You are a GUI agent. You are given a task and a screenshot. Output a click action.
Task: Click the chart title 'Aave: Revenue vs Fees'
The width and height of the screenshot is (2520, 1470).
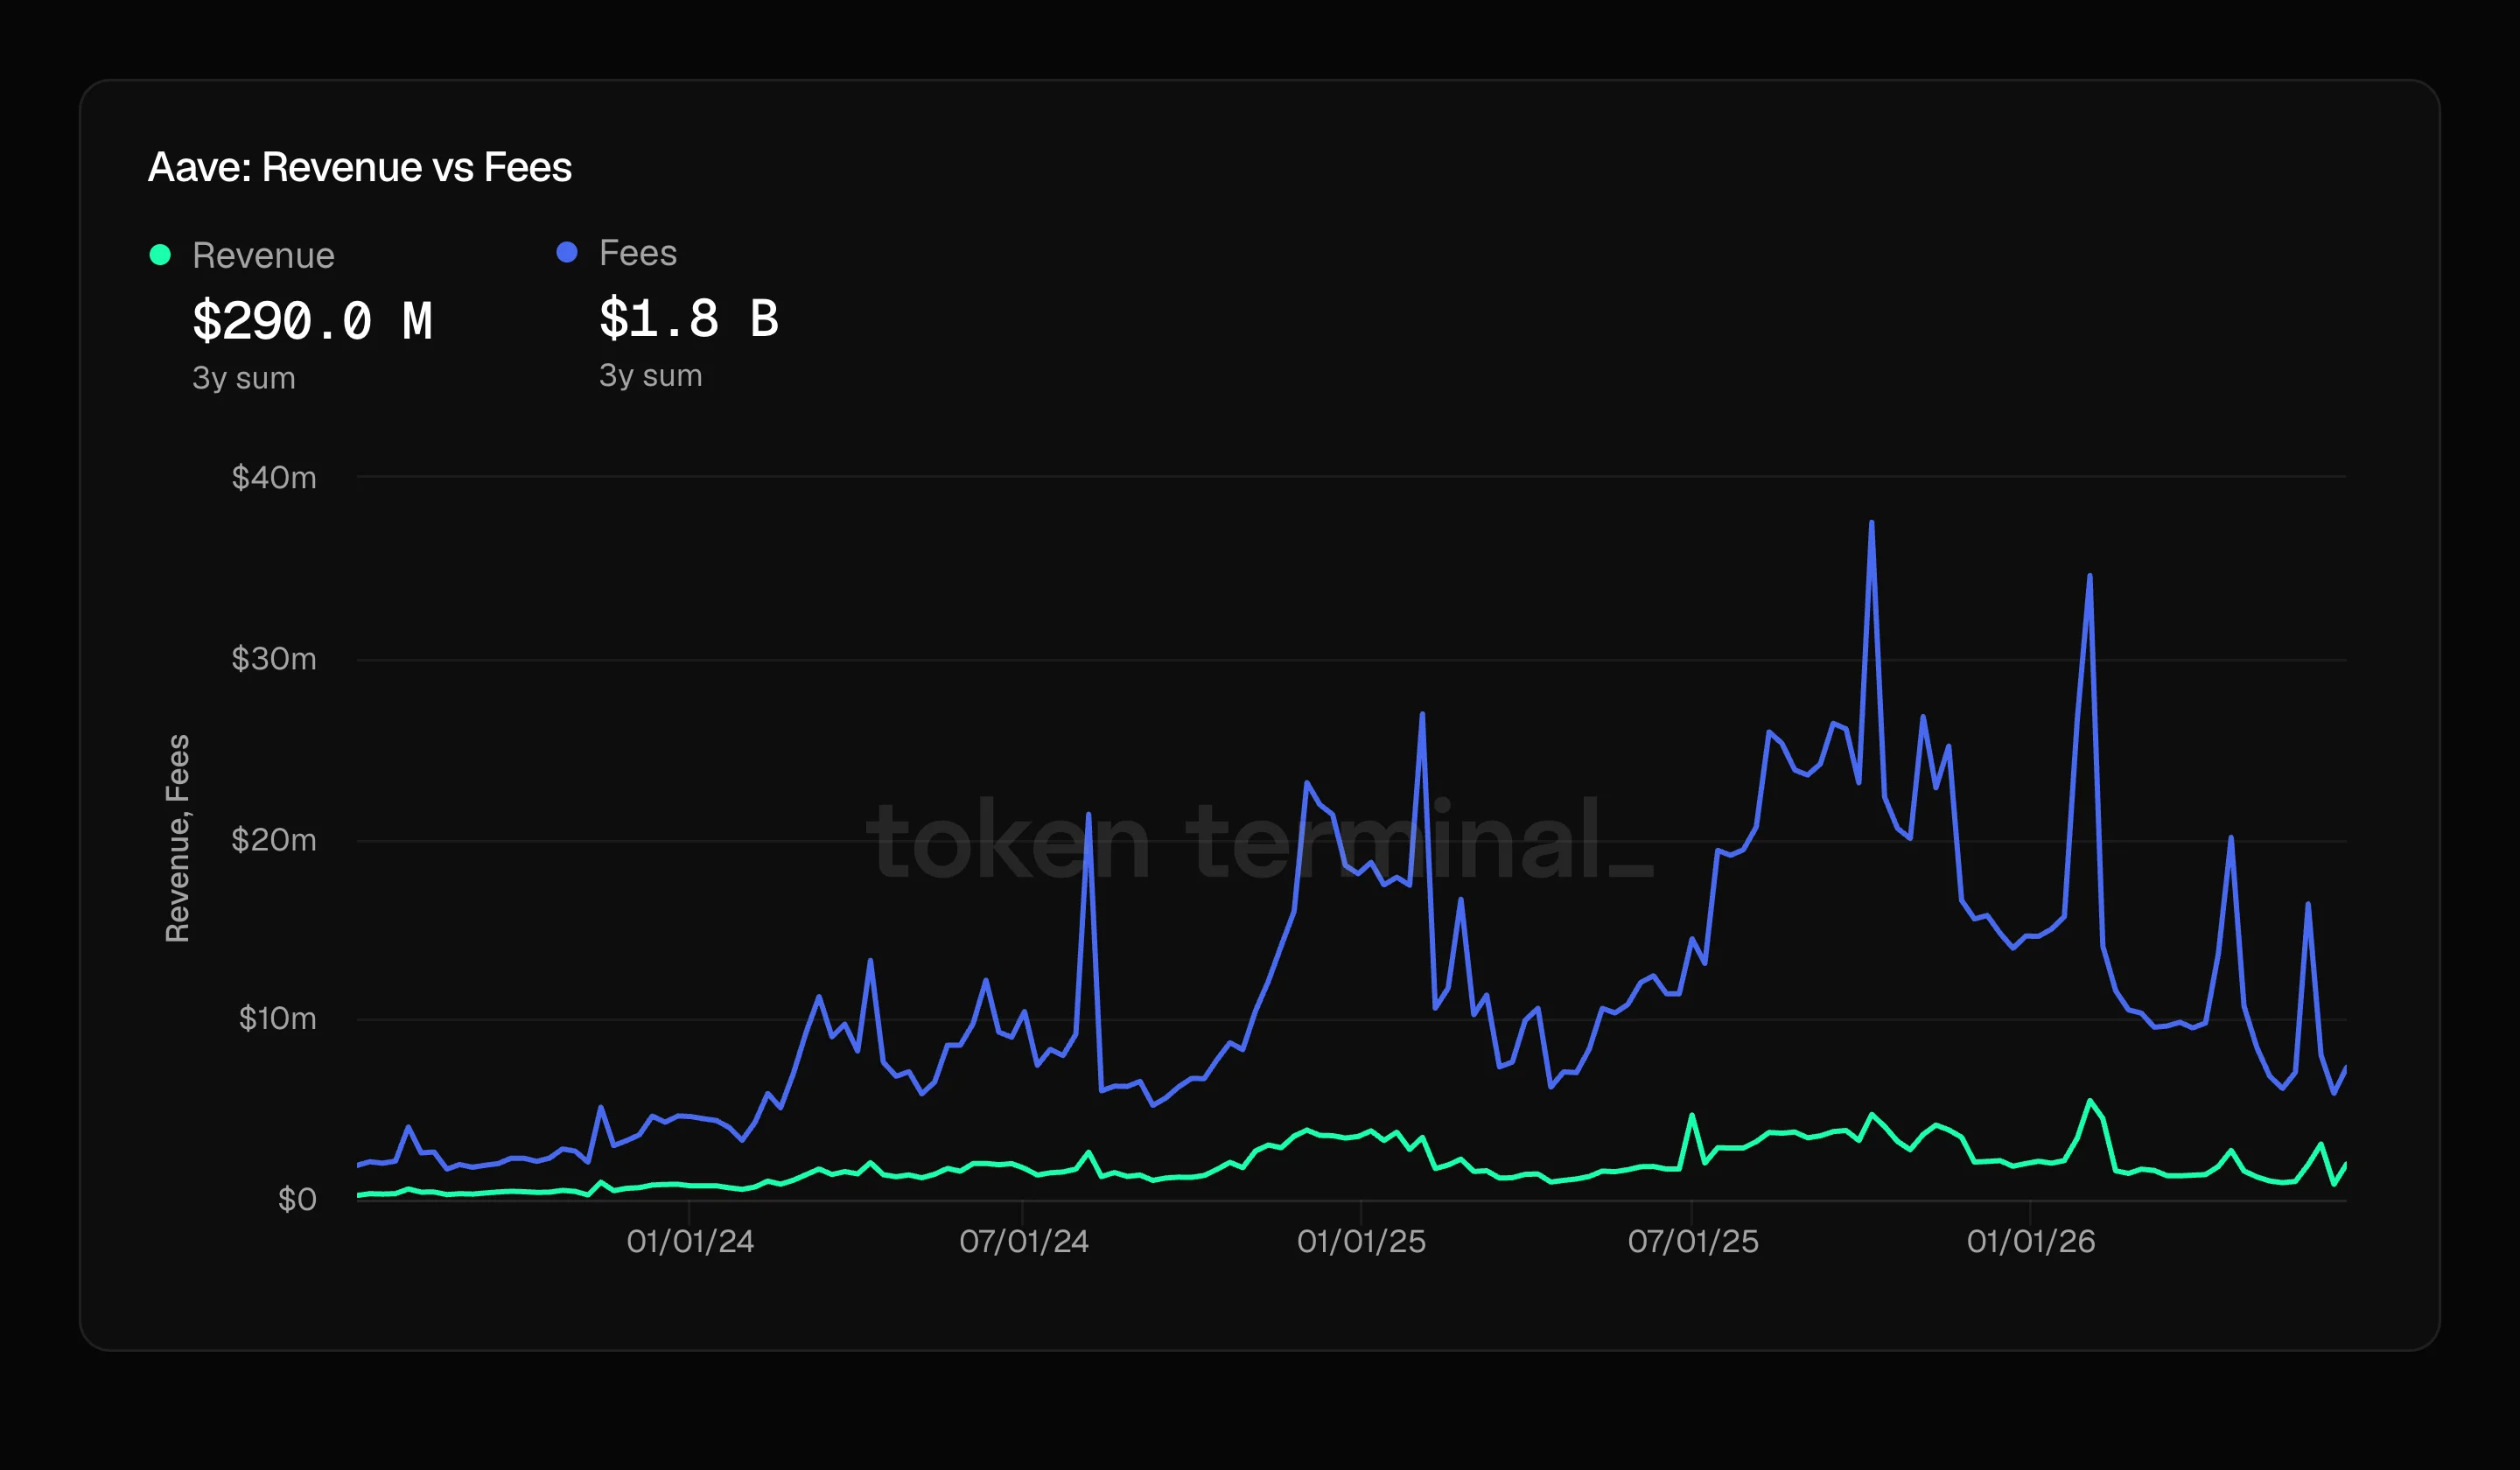[x=360, y=167]
